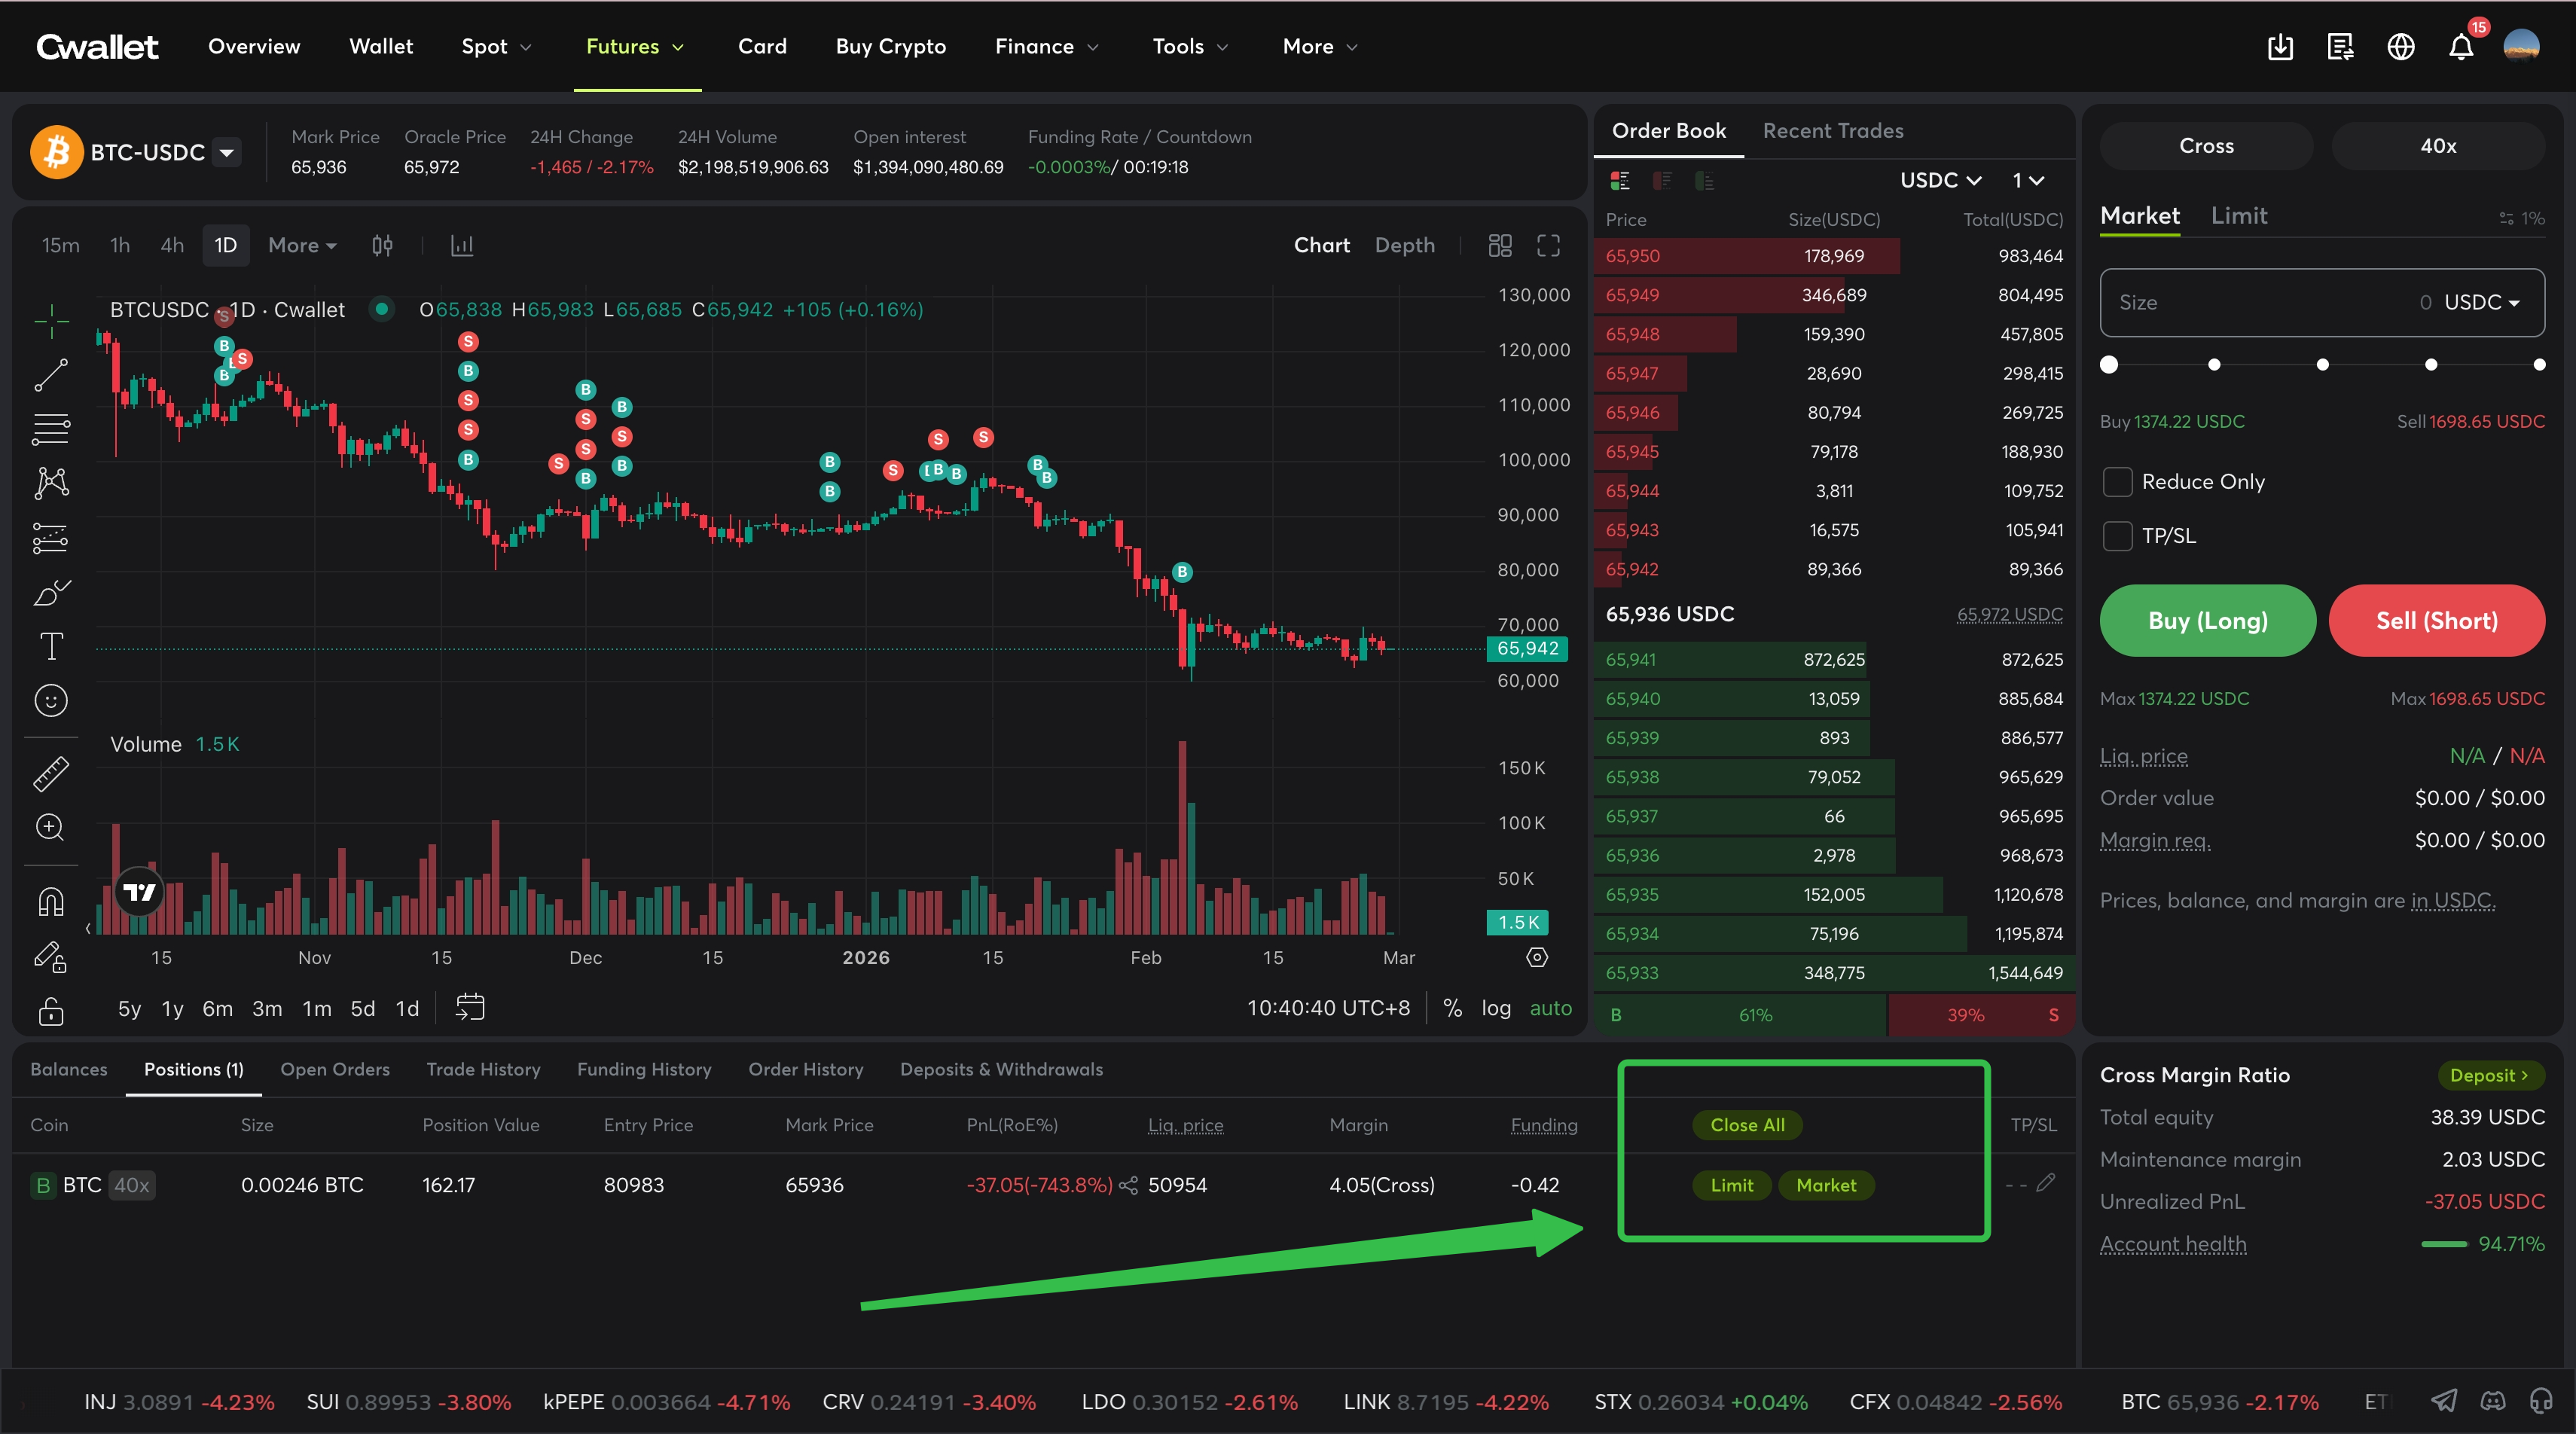The image size is (2576, 1434).
Task: Open the chart interval More dropdown
Action: [302, 245]
